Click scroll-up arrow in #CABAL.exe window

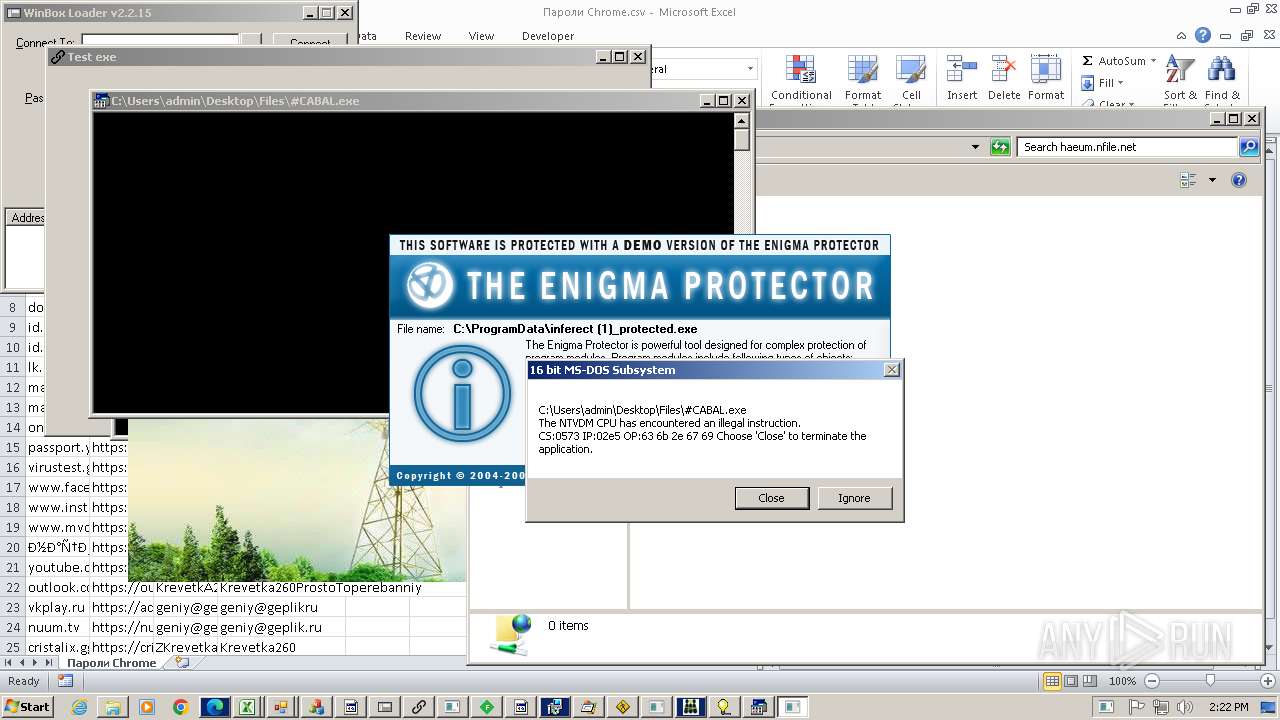pyautogui.click(x=741, y=120)
